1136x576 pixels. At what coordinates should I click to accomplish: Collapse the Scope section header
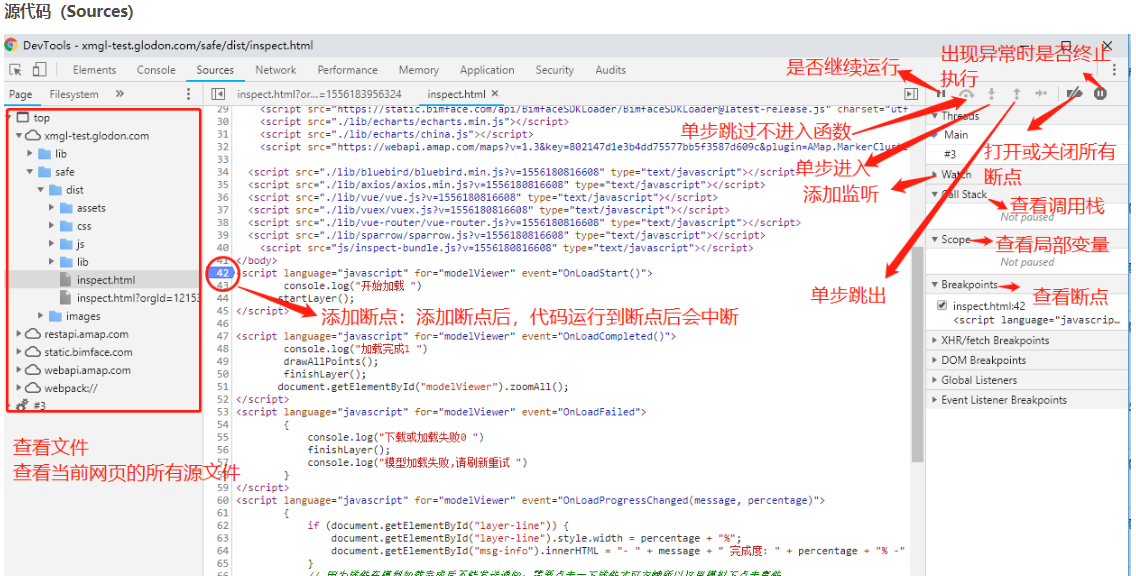(1027, 240)
